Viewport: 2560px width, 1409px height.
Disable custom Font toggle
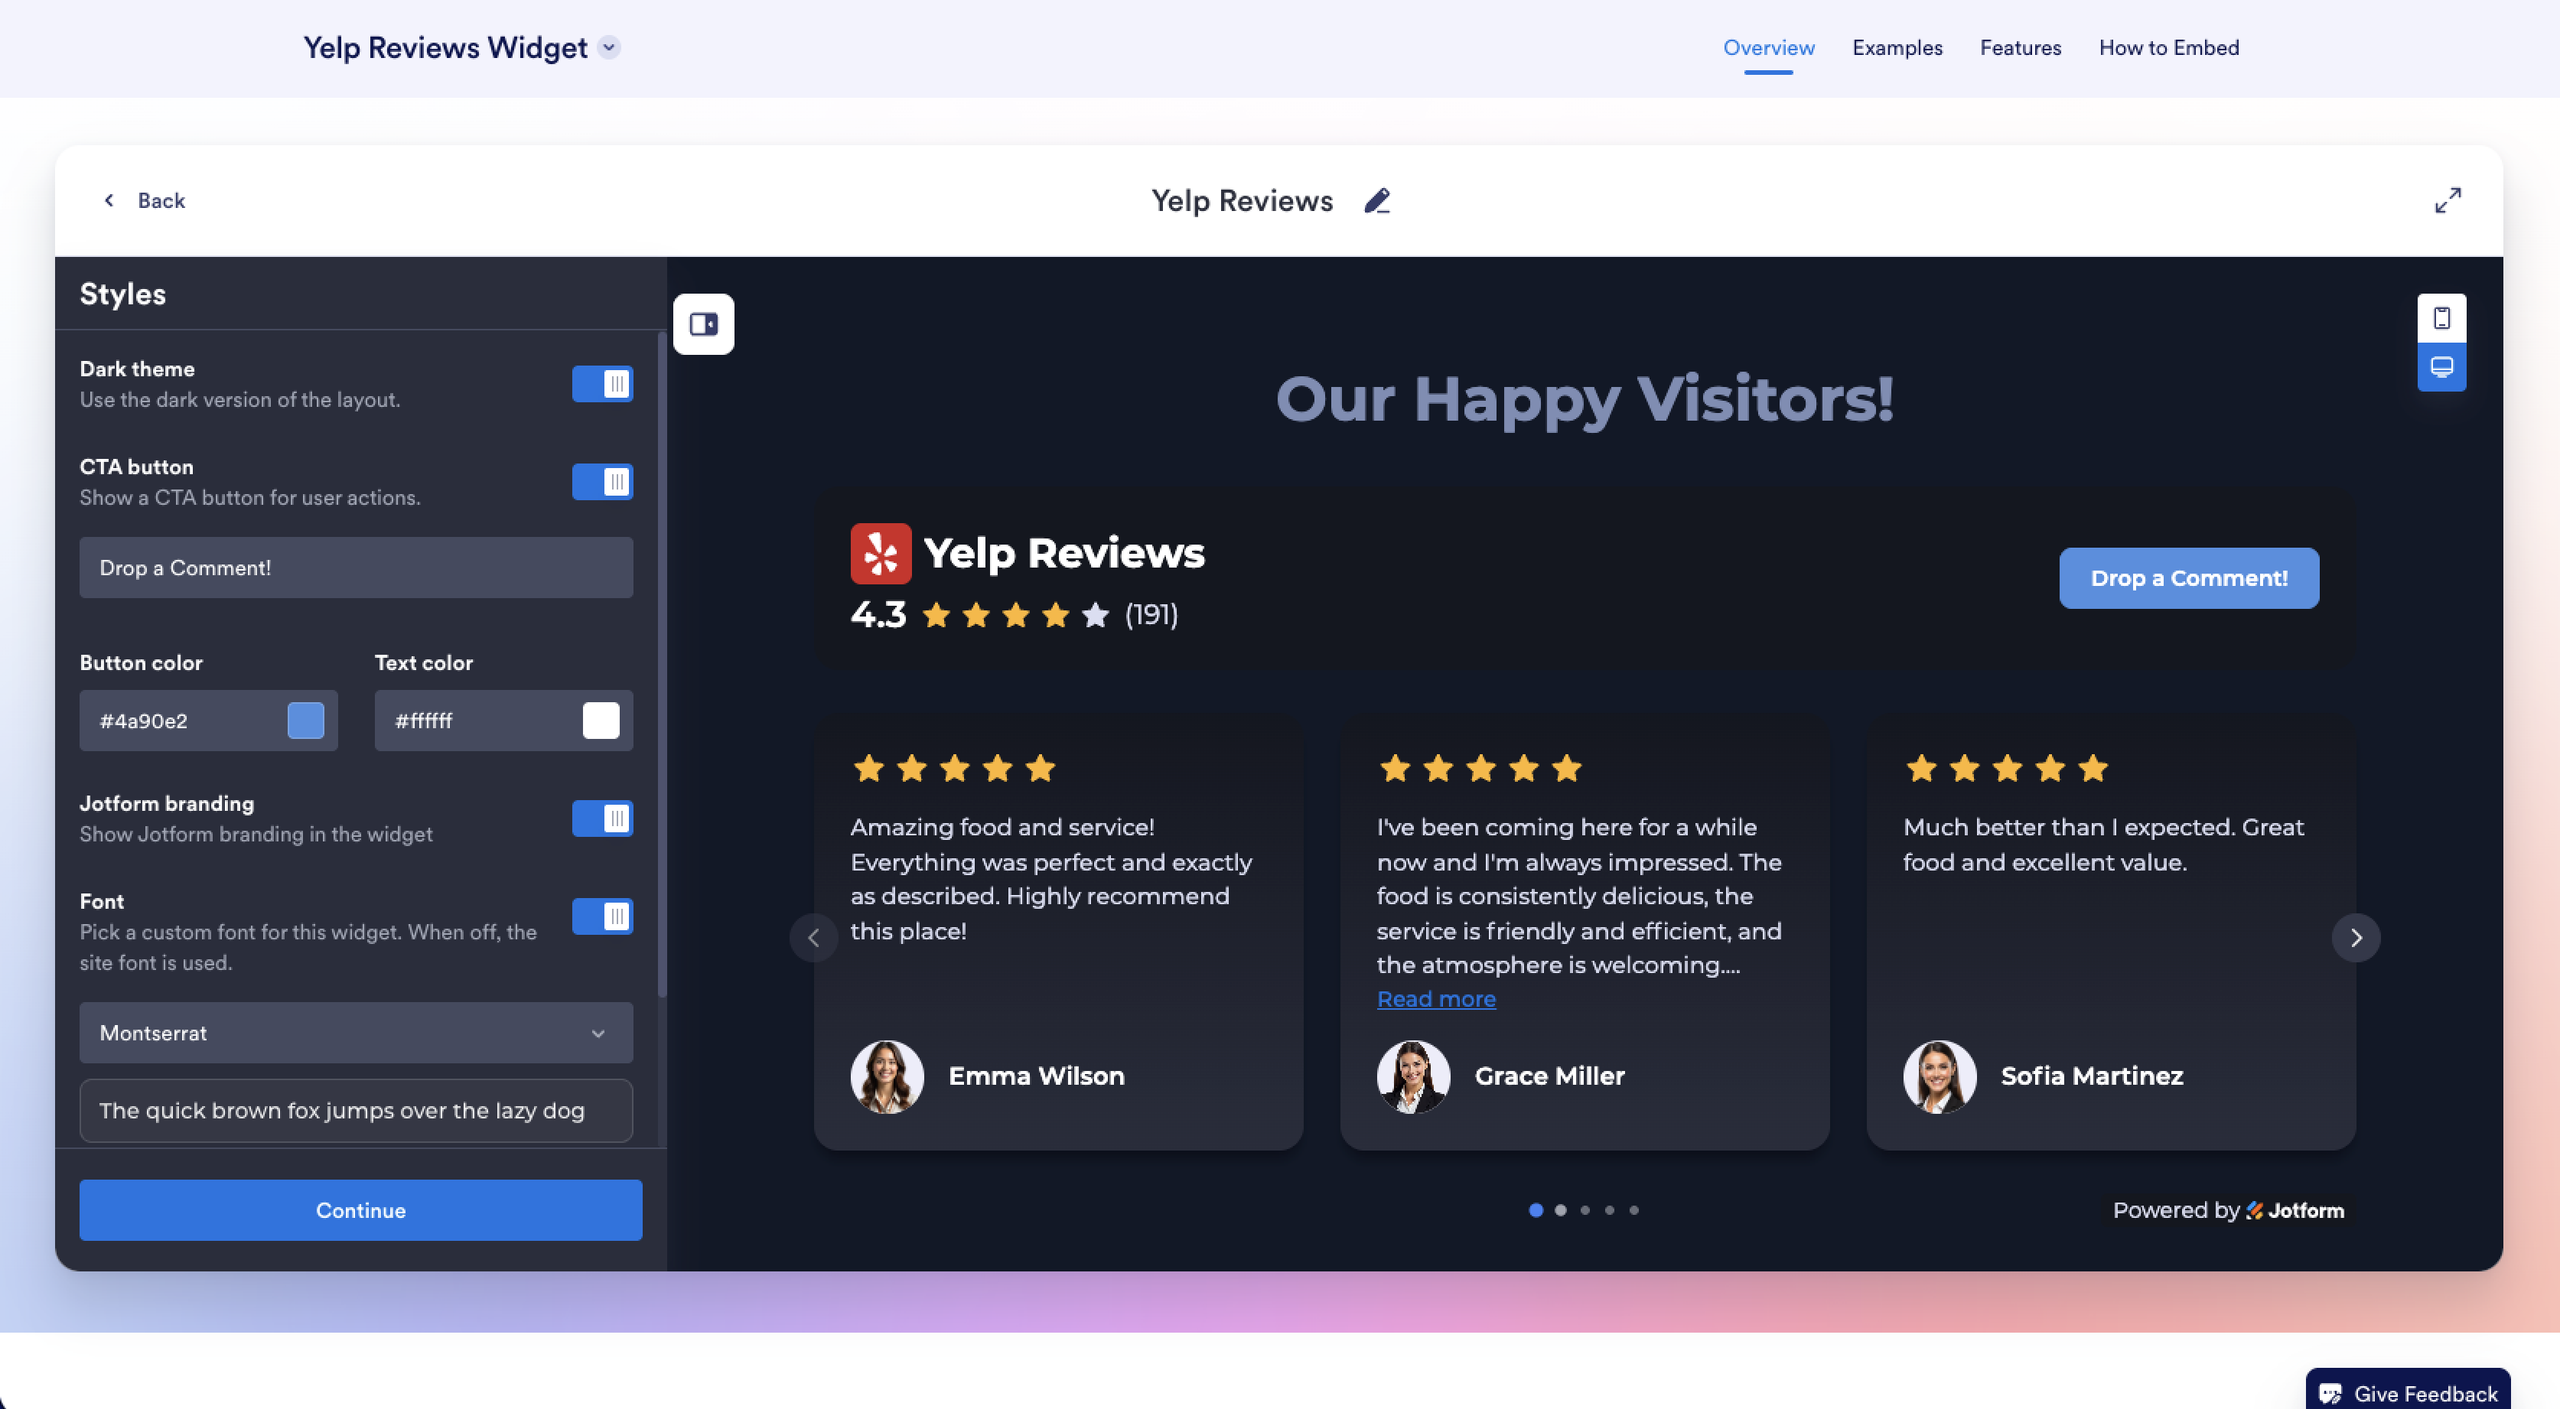(x=602, y=917)
